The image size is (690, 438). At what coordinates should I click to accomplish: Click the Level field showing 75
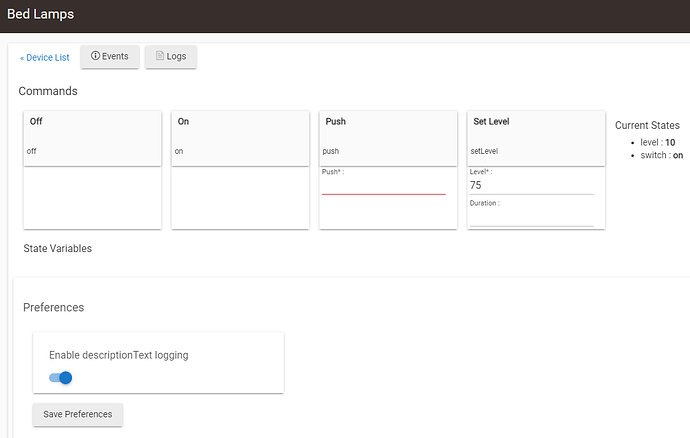click(532, 185)
